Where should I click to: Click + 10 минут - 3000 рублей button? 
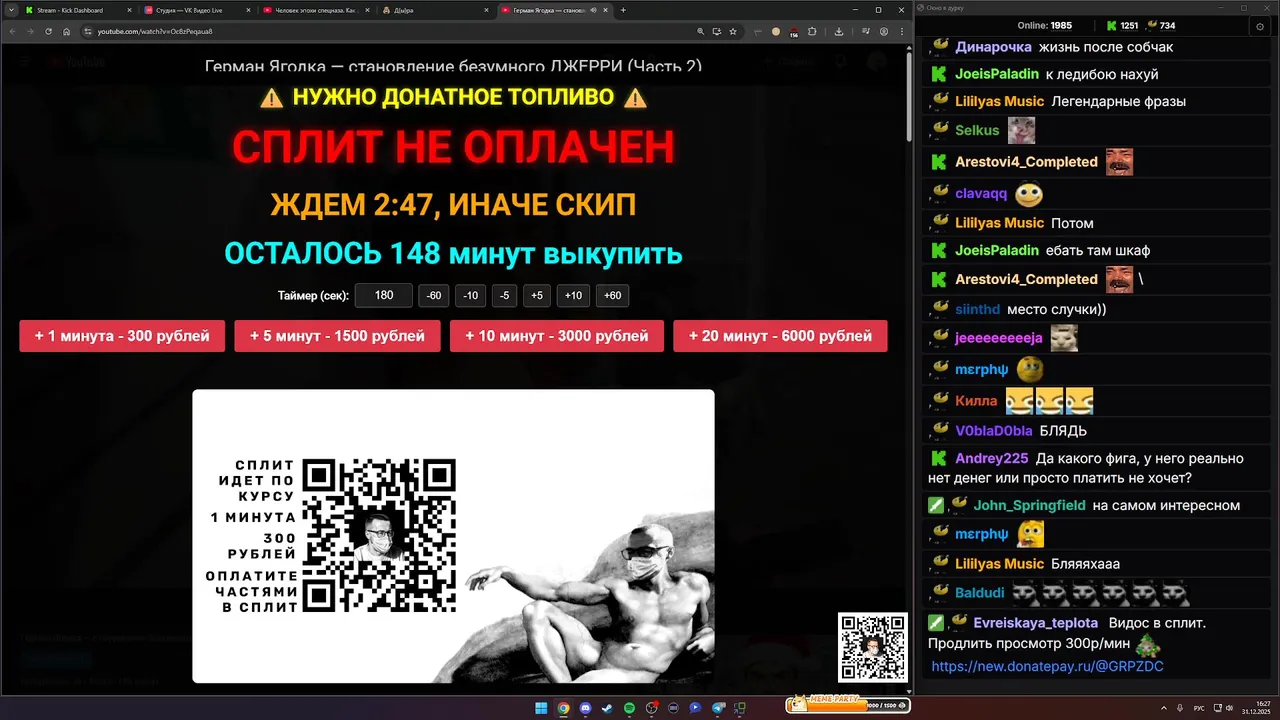pos(556,336)
